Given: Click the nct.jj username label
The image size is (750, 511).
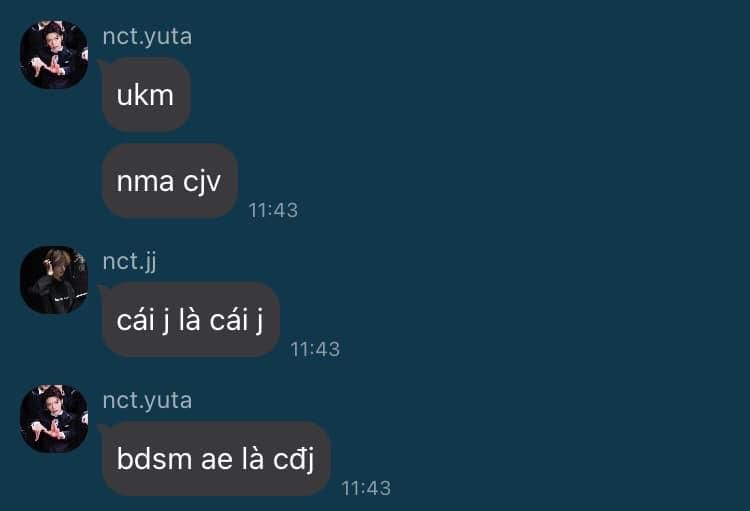Looking at the screenshot, I should click(x=130, y=262).
